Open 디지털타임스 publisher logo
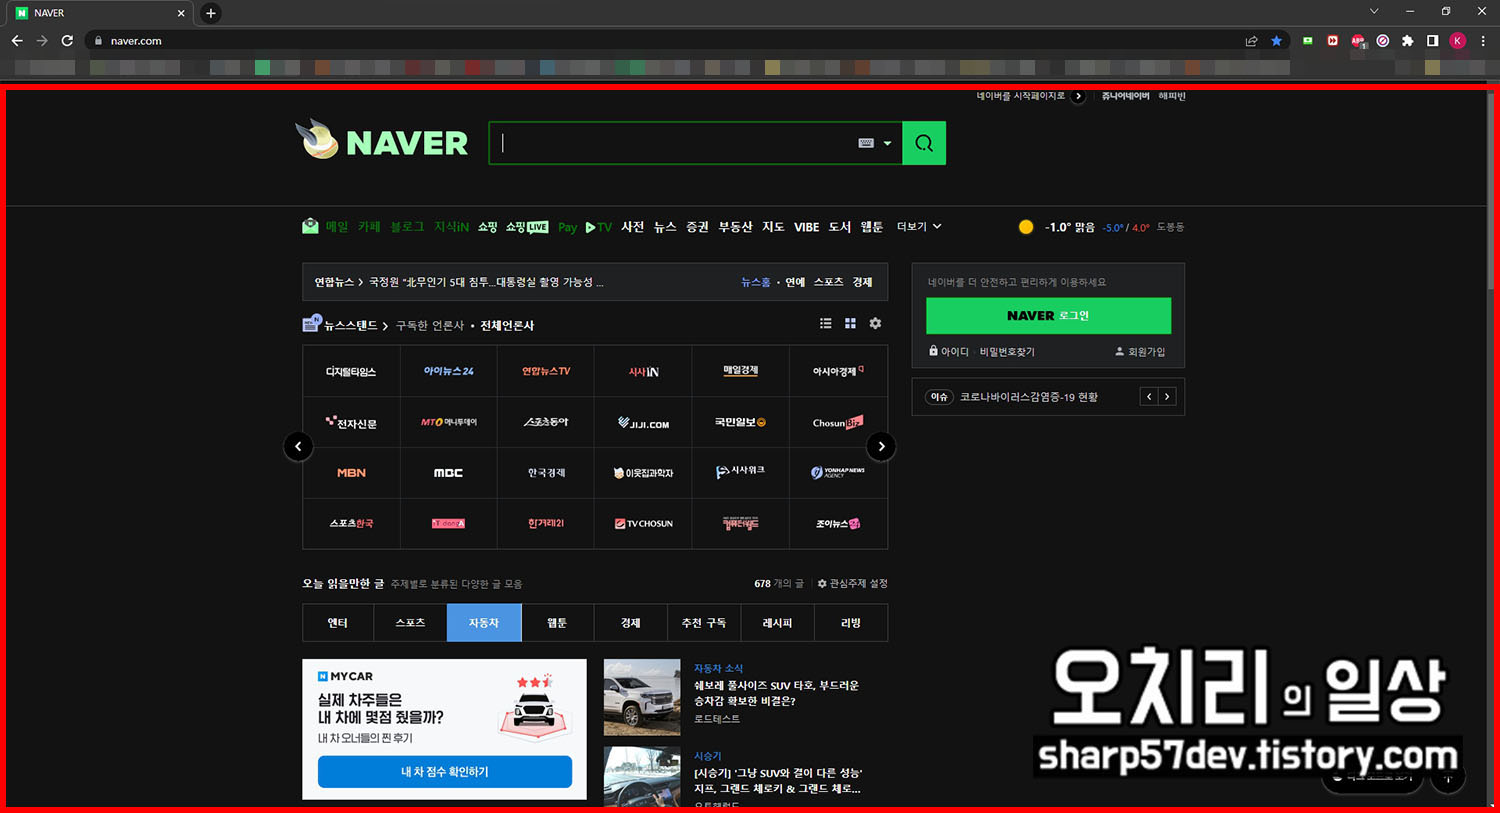 pyautogui.click(x=351, y=372)
